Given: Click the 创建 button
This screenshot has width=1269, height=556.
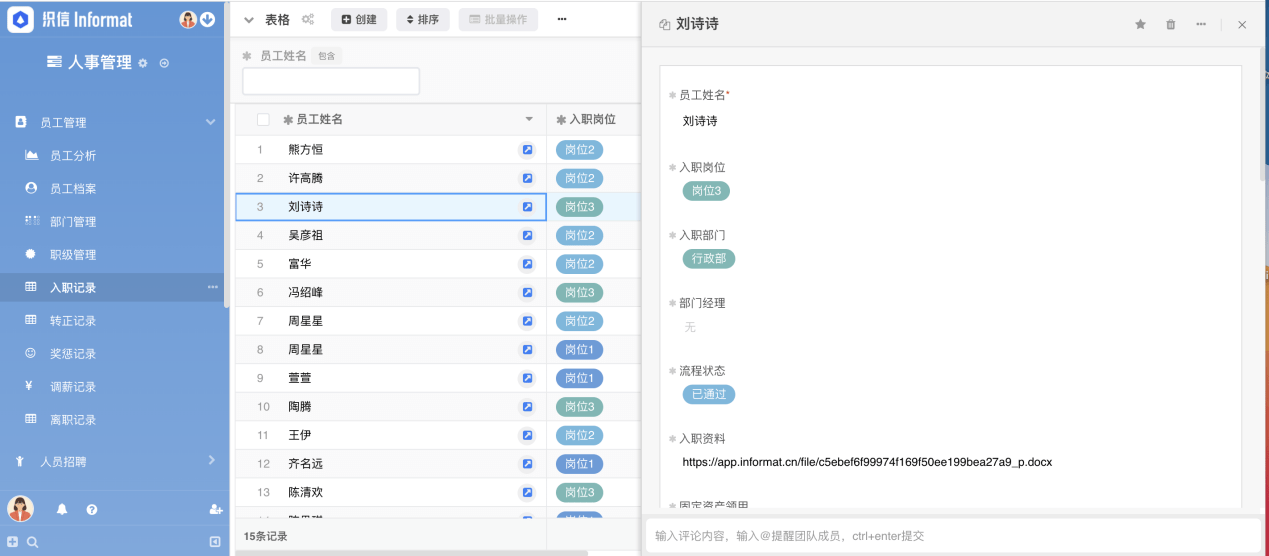Looking at the screenshot, I should point(359,19).
